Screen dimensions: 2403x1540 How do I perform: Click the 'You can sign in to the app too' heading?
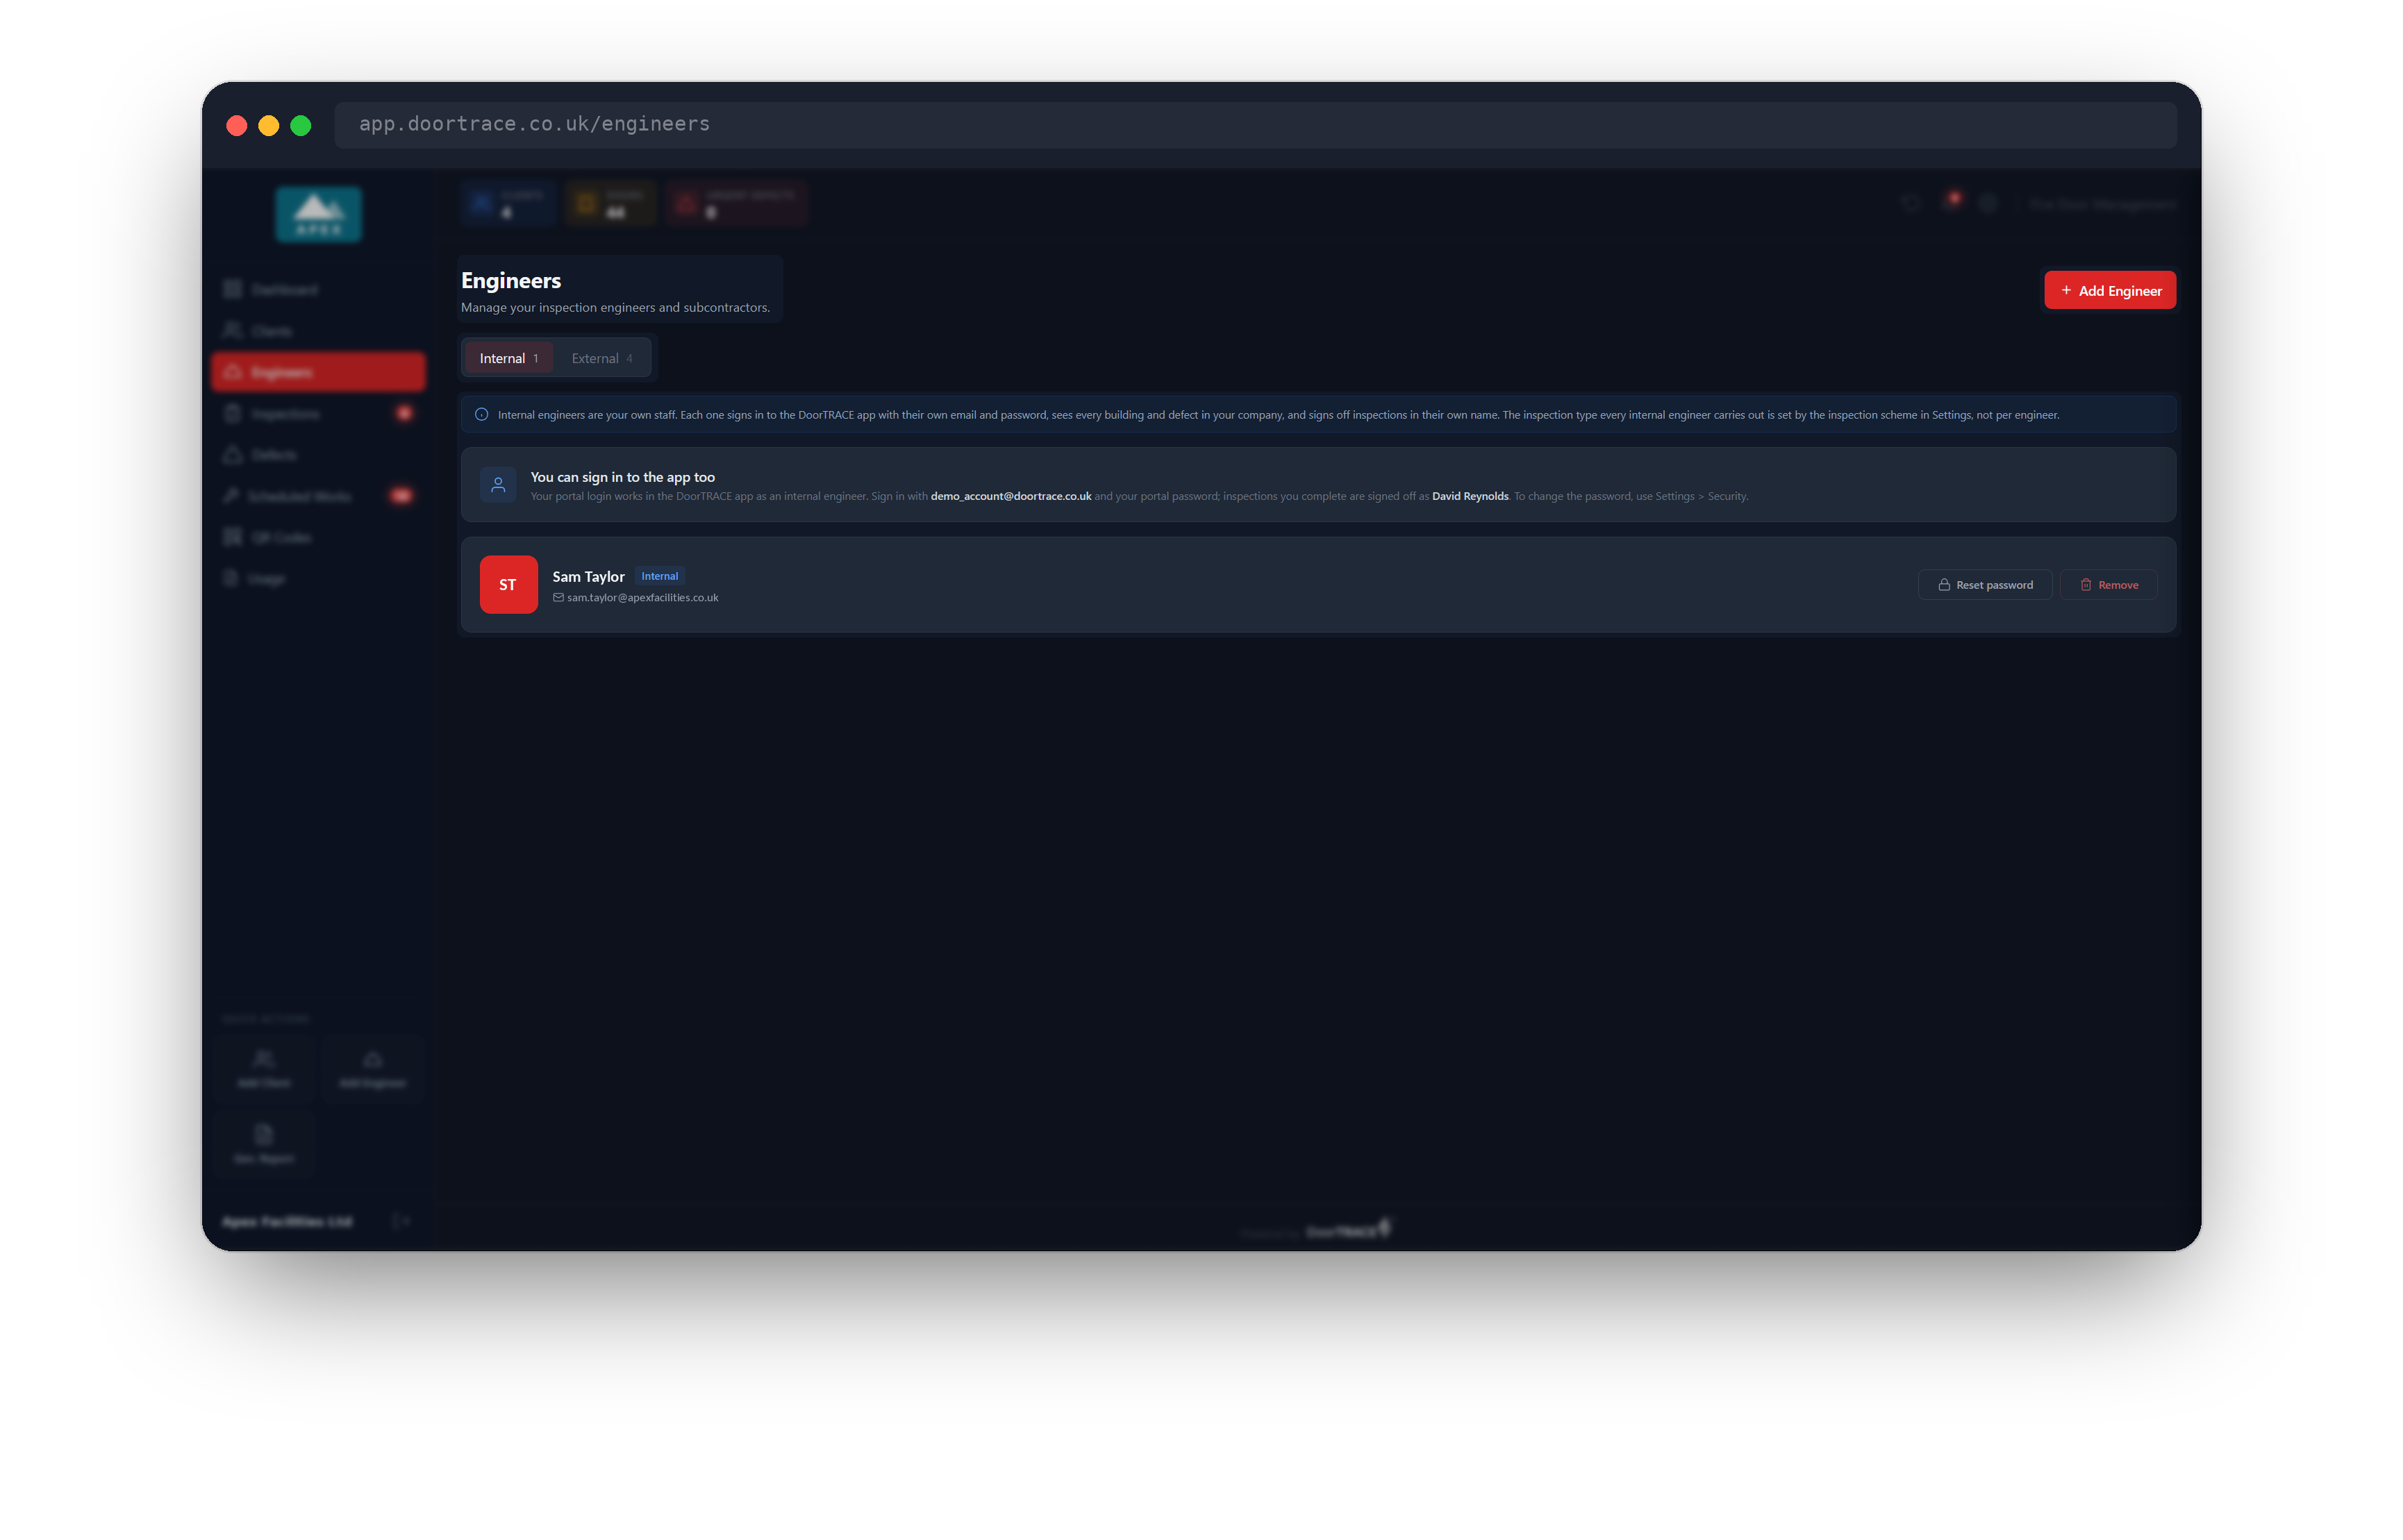click(x=622, y=477)
